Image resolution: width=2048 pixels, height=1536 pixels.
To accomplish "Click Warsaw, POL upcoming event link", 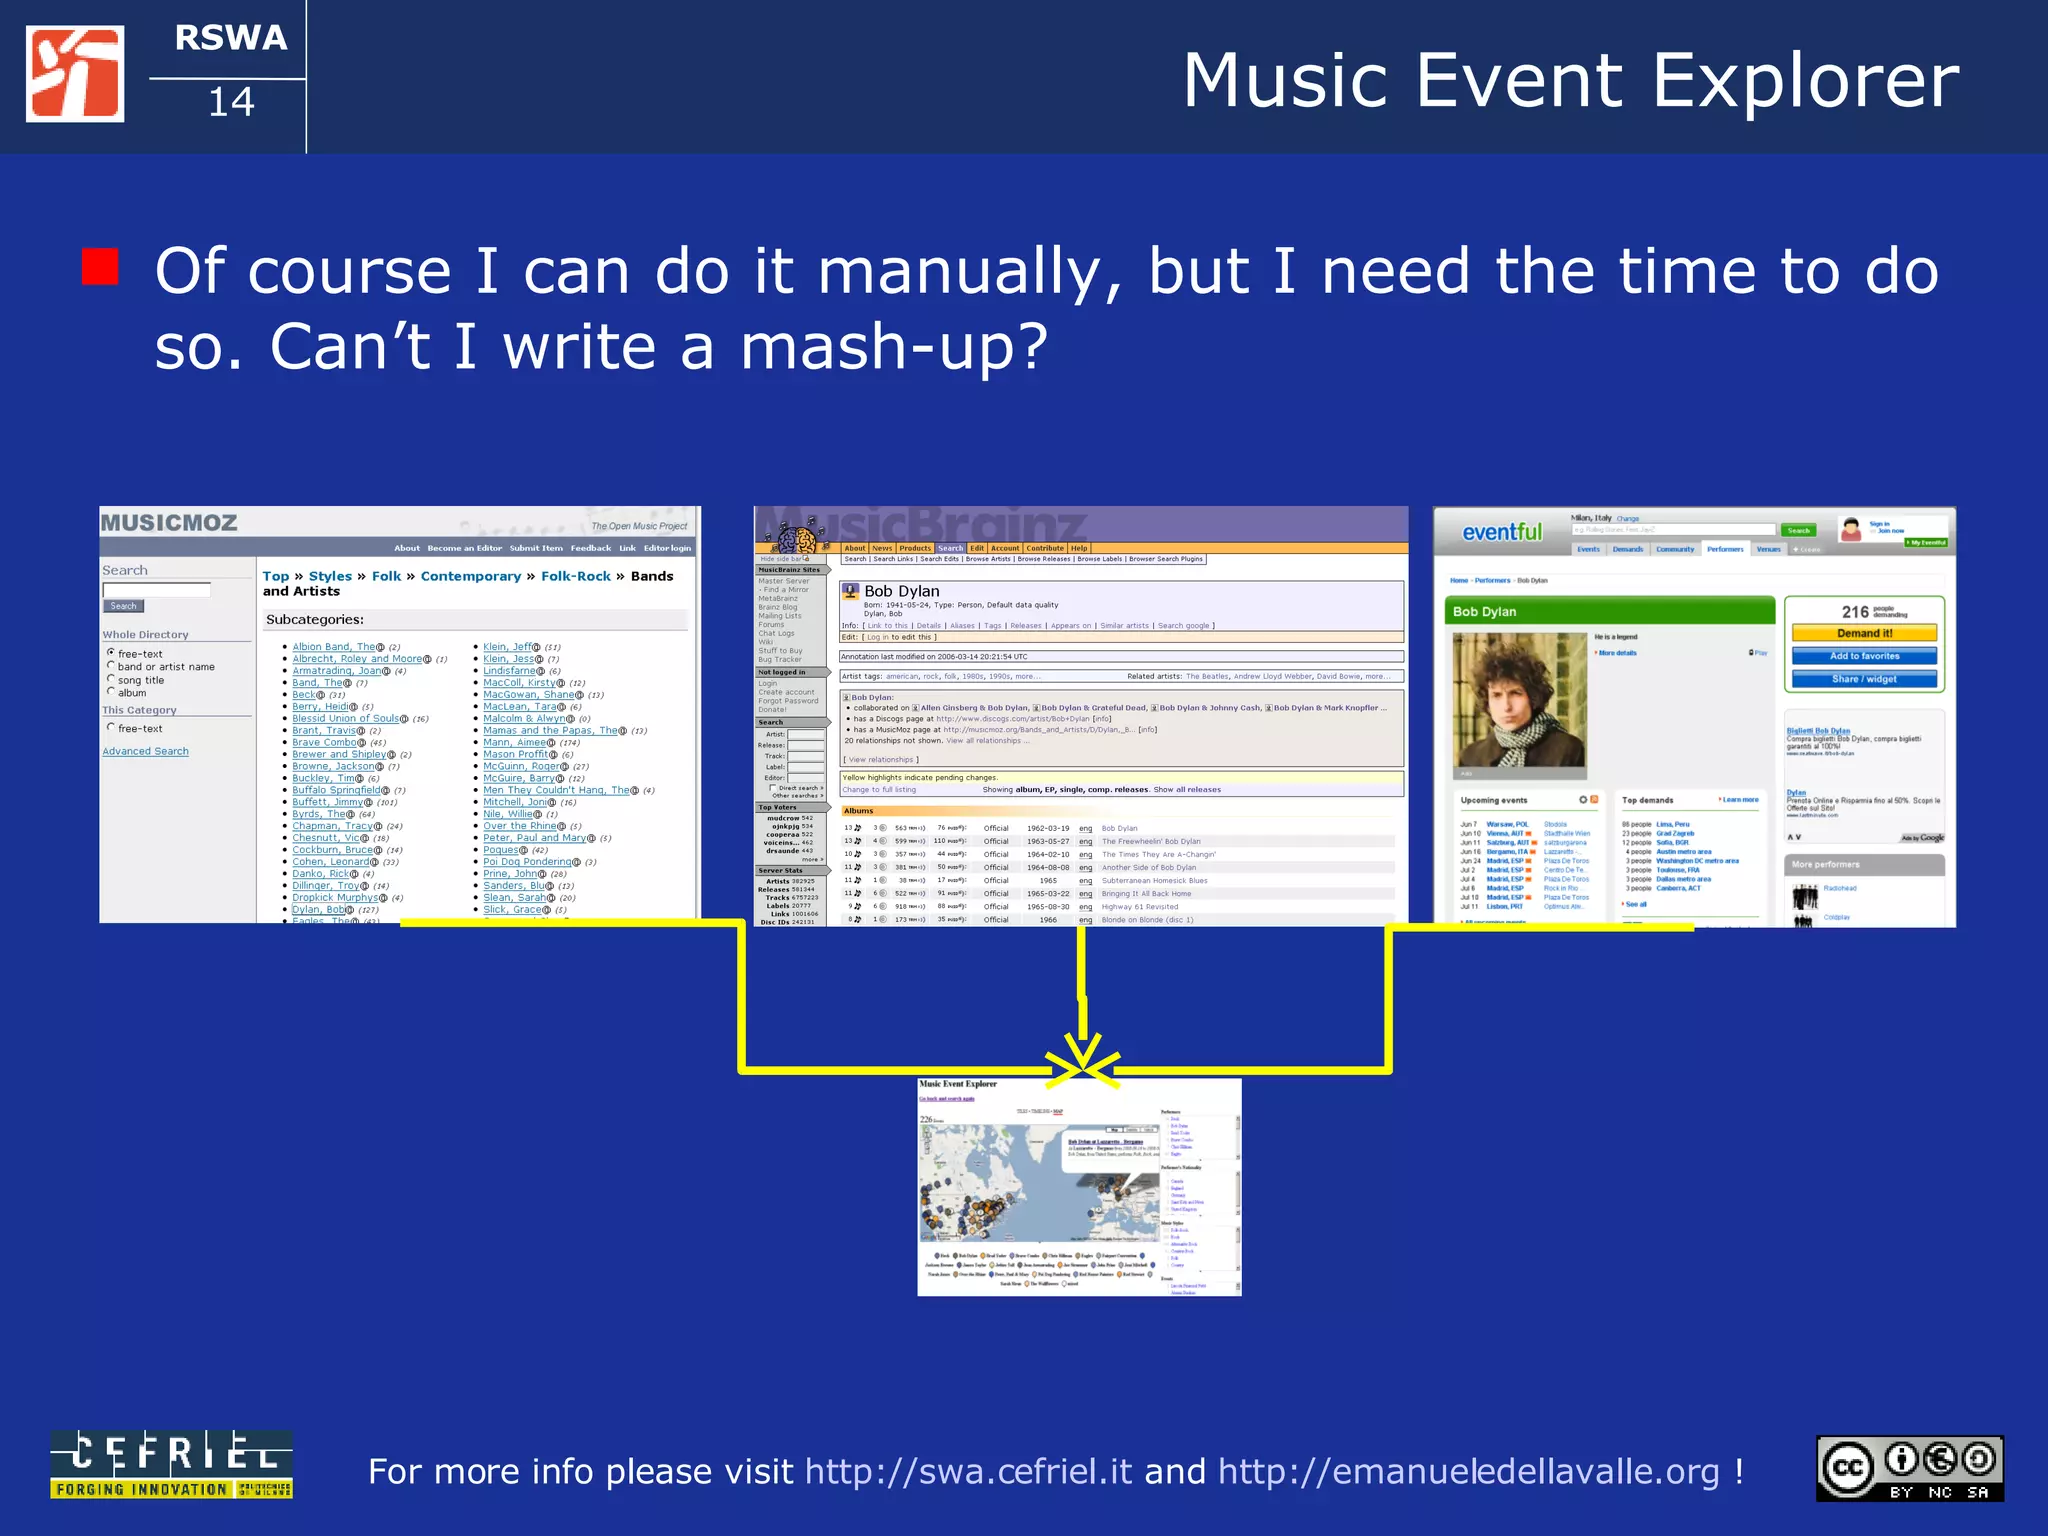I will 1507,825.
